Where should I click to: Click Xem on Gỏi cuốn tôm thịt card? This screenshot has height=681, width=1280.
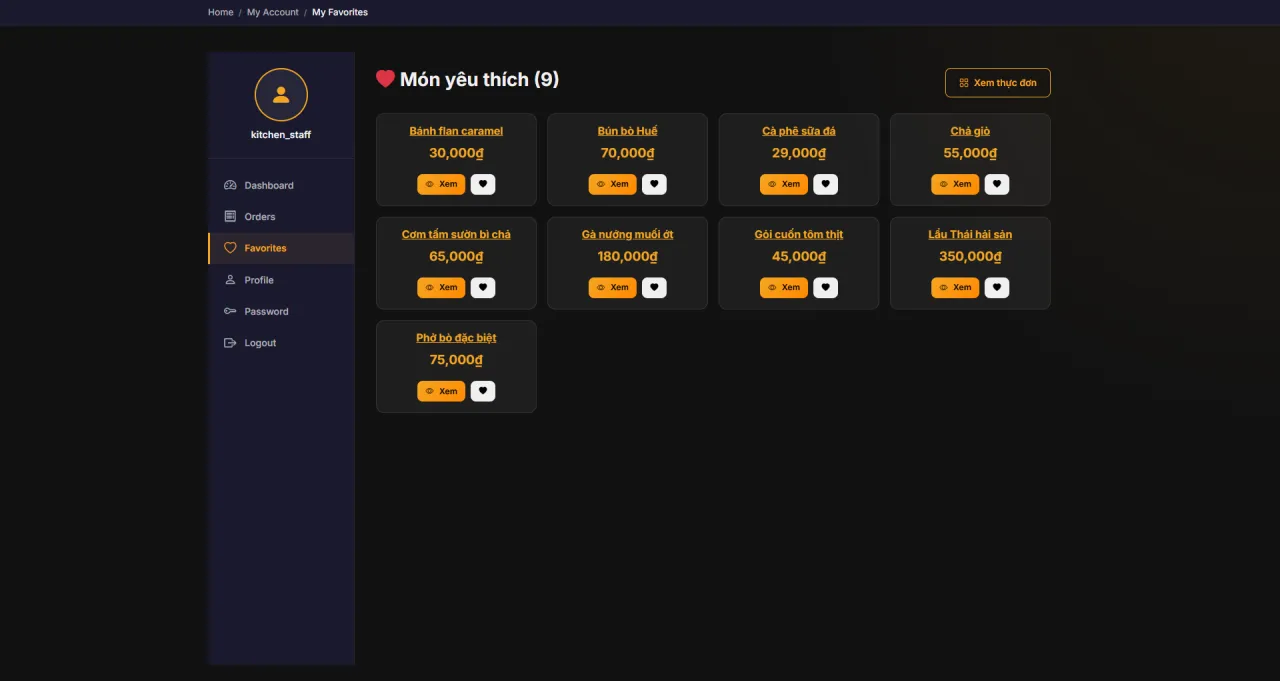tap(784, 288)
